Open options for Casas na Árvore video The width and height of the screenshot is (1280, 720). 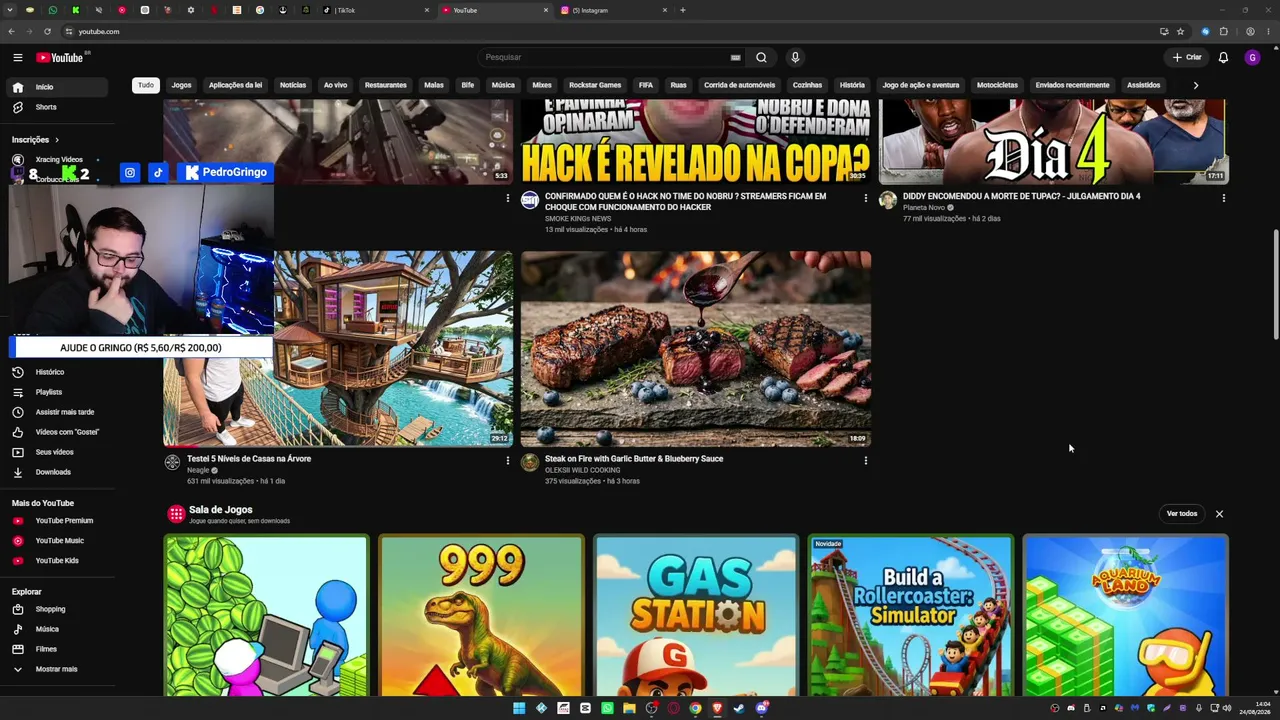point(507,461)
